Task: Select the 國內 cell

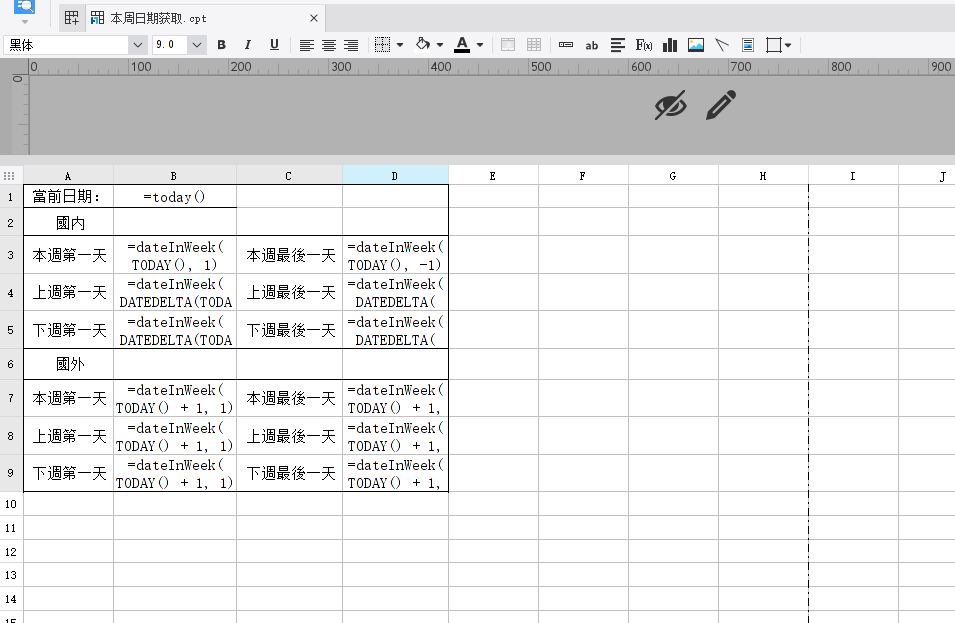Action: [68, 222]
